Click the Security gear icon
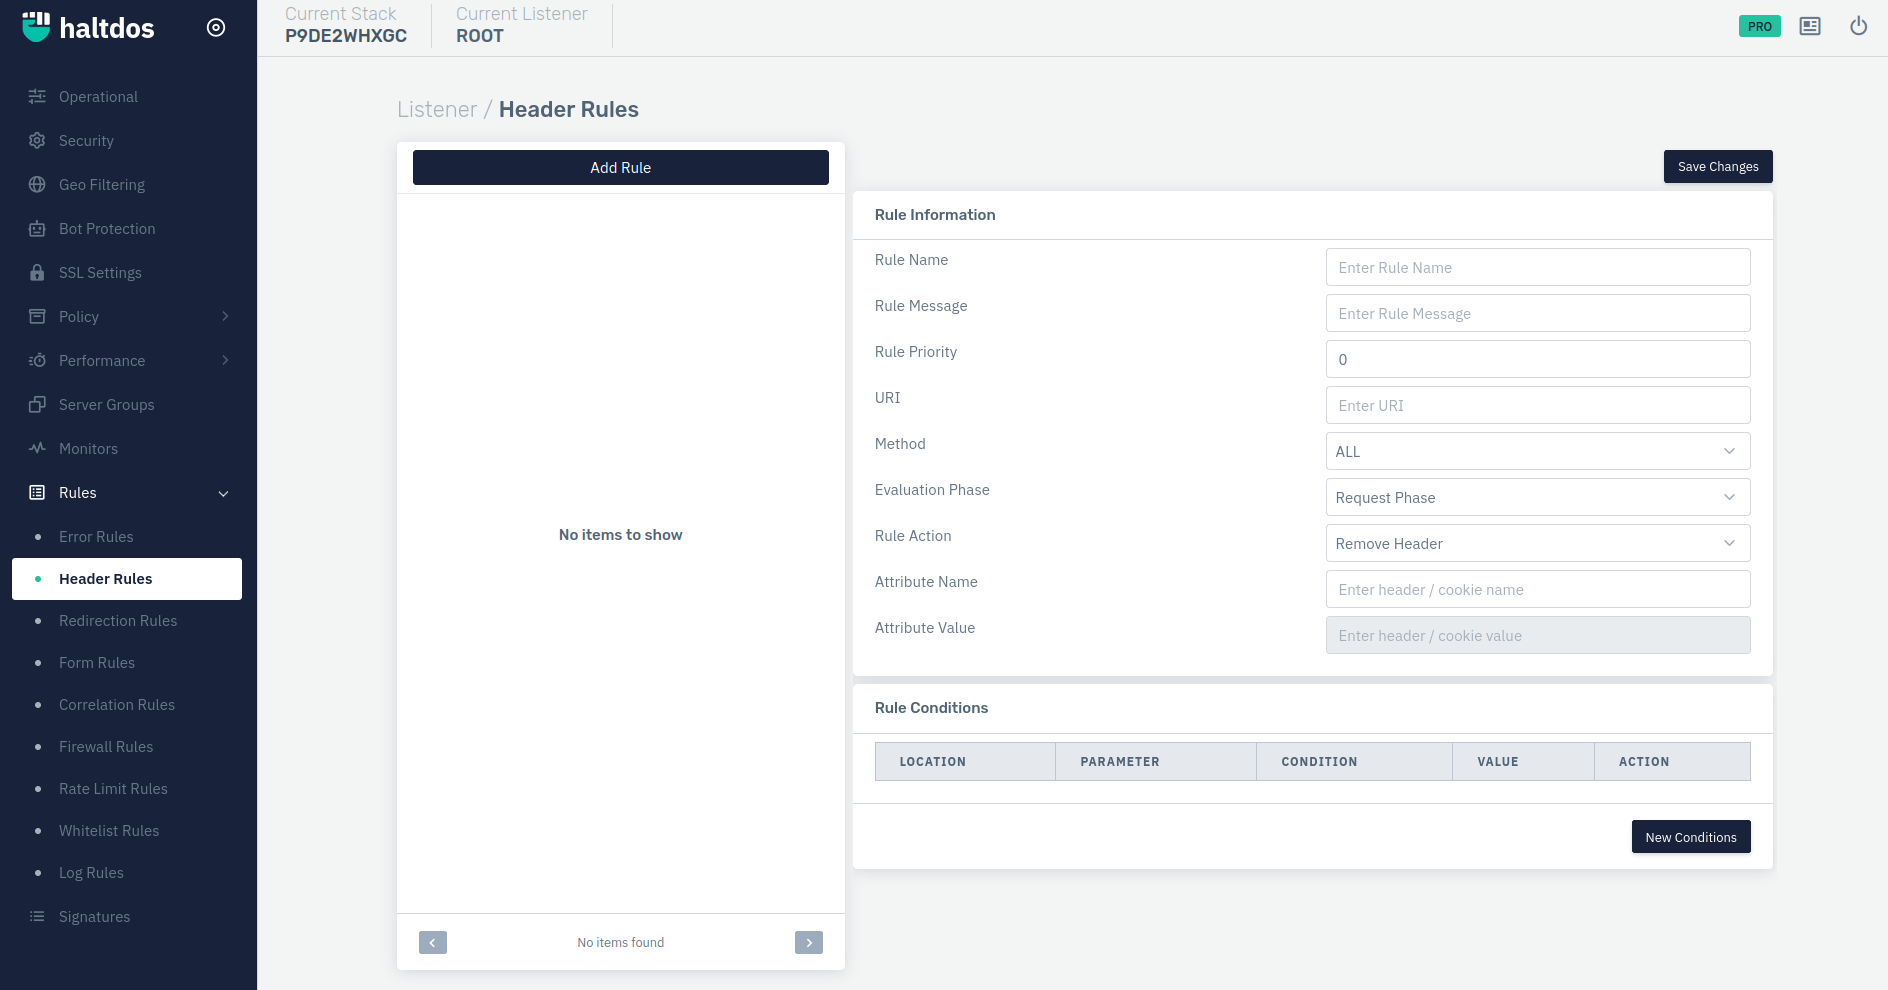 [x=37, y=141]
